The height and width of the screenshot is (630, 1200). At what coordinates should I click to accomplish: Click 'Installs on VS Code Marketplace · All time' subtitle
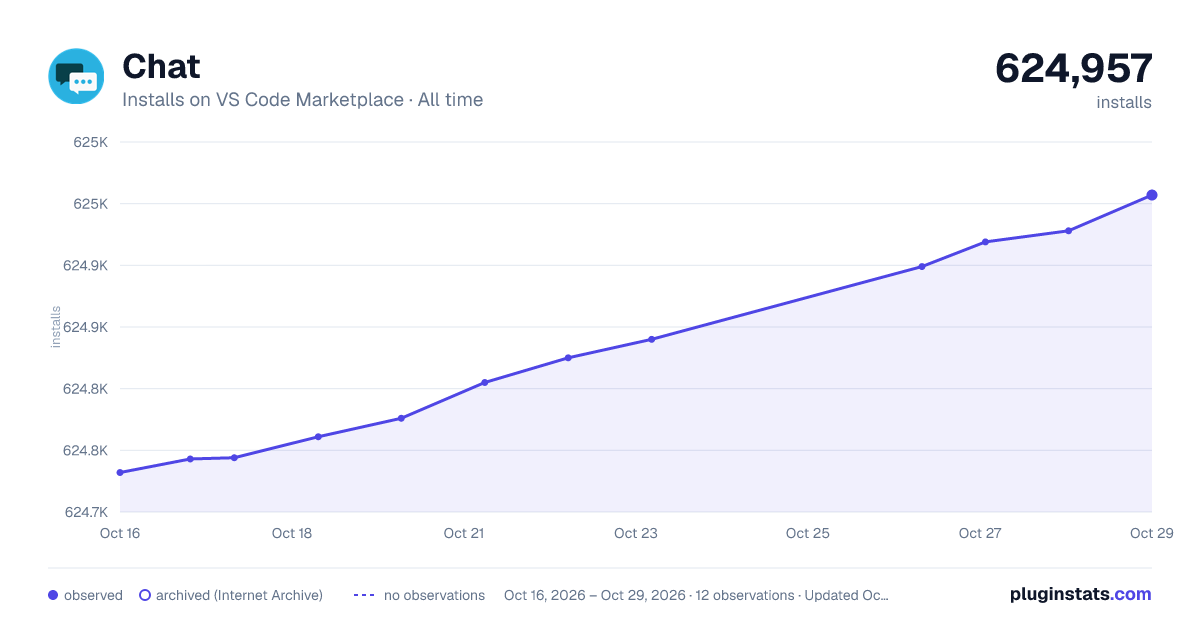click(x=302, y=100)
